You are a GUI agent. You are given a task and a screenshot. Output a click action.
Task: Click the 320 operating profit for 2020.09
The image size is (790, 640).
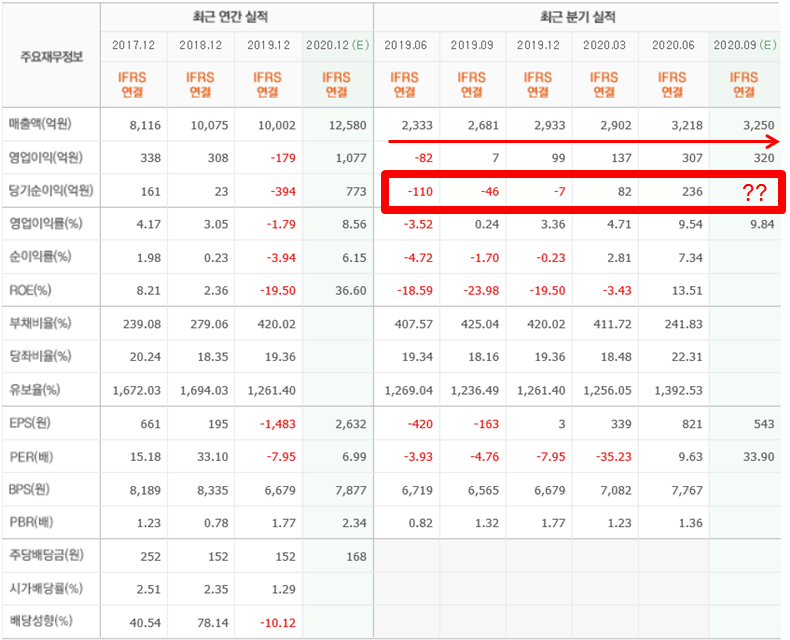point(764,158)
